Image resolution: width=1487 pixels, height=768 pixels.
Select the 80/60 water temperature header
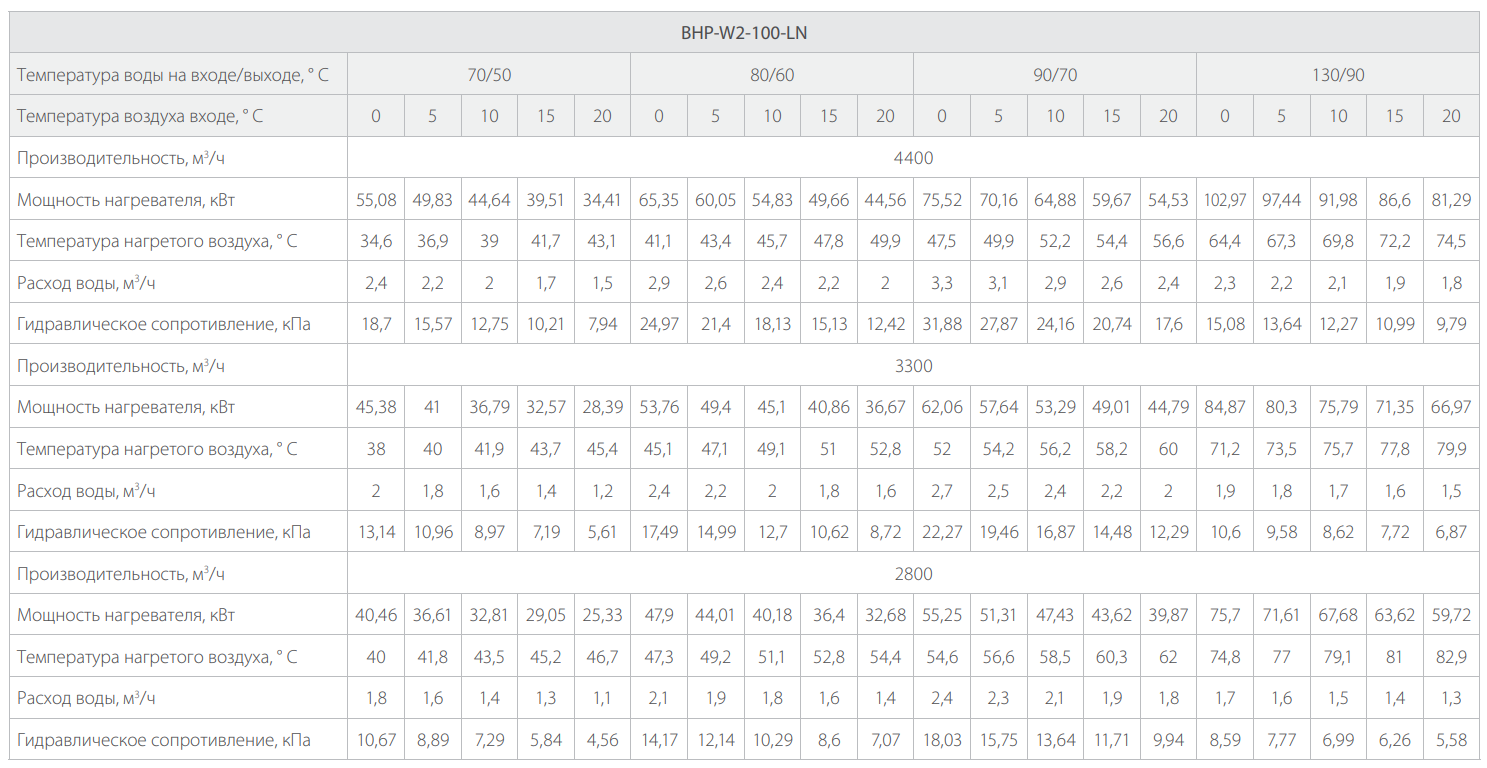772,75
